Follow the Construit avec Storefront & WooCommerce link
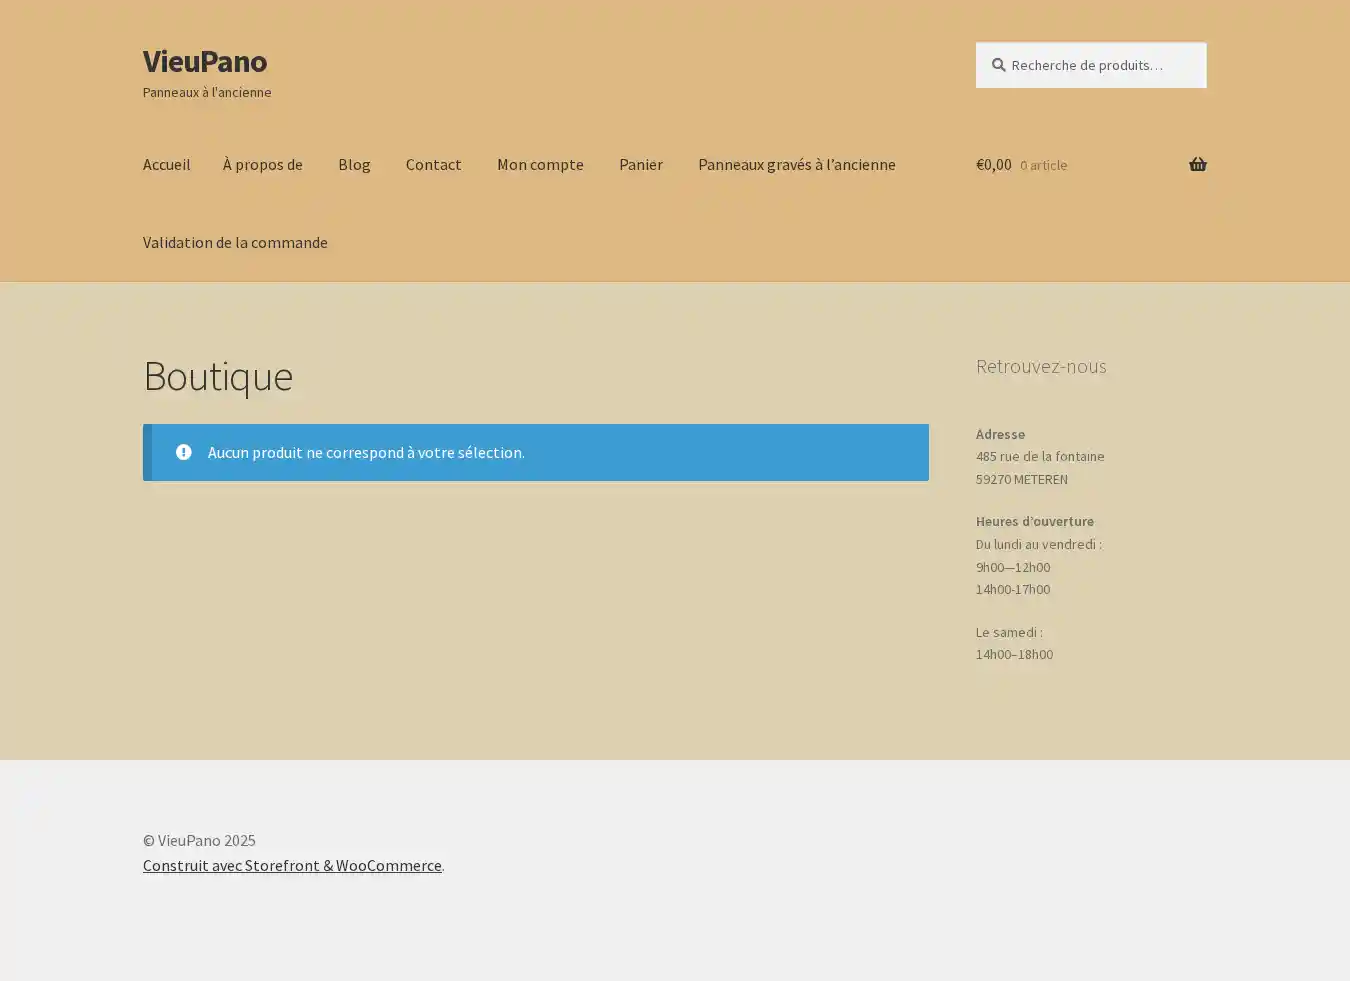Screen dimensions: 1350x981 point(292,865)
